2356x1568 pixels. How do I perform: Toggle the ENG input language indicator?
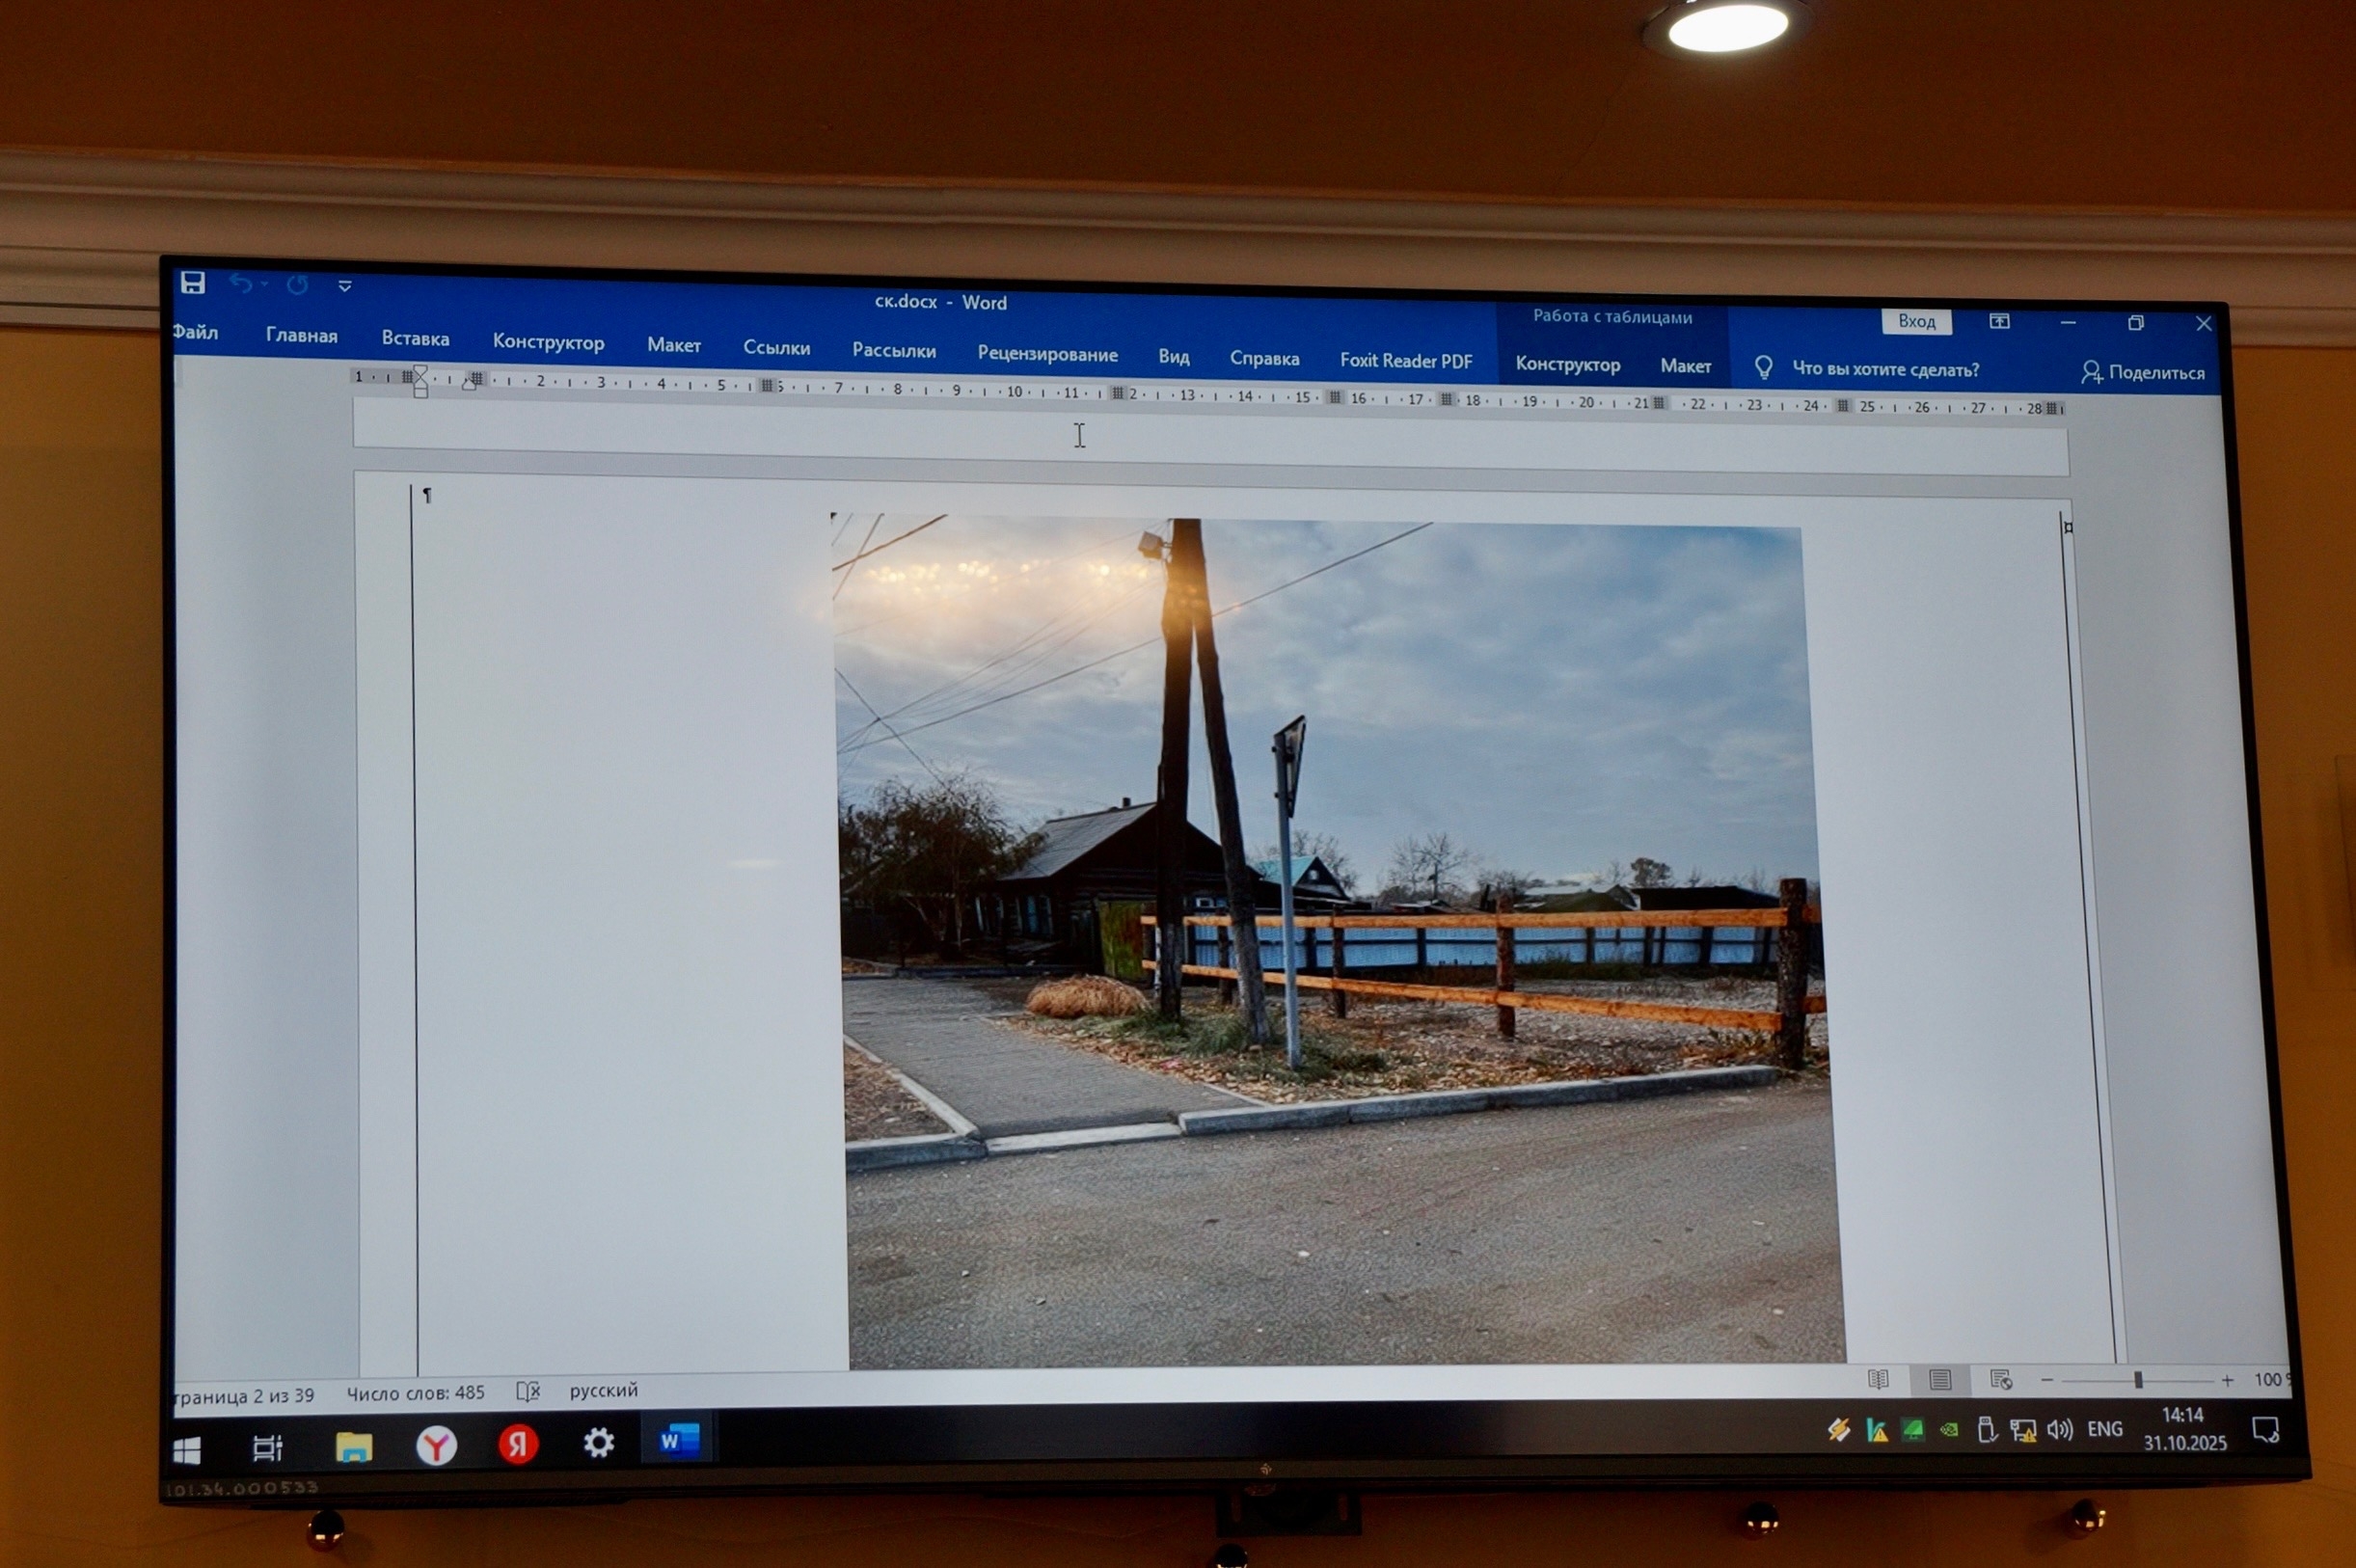coord(2104,1429)
